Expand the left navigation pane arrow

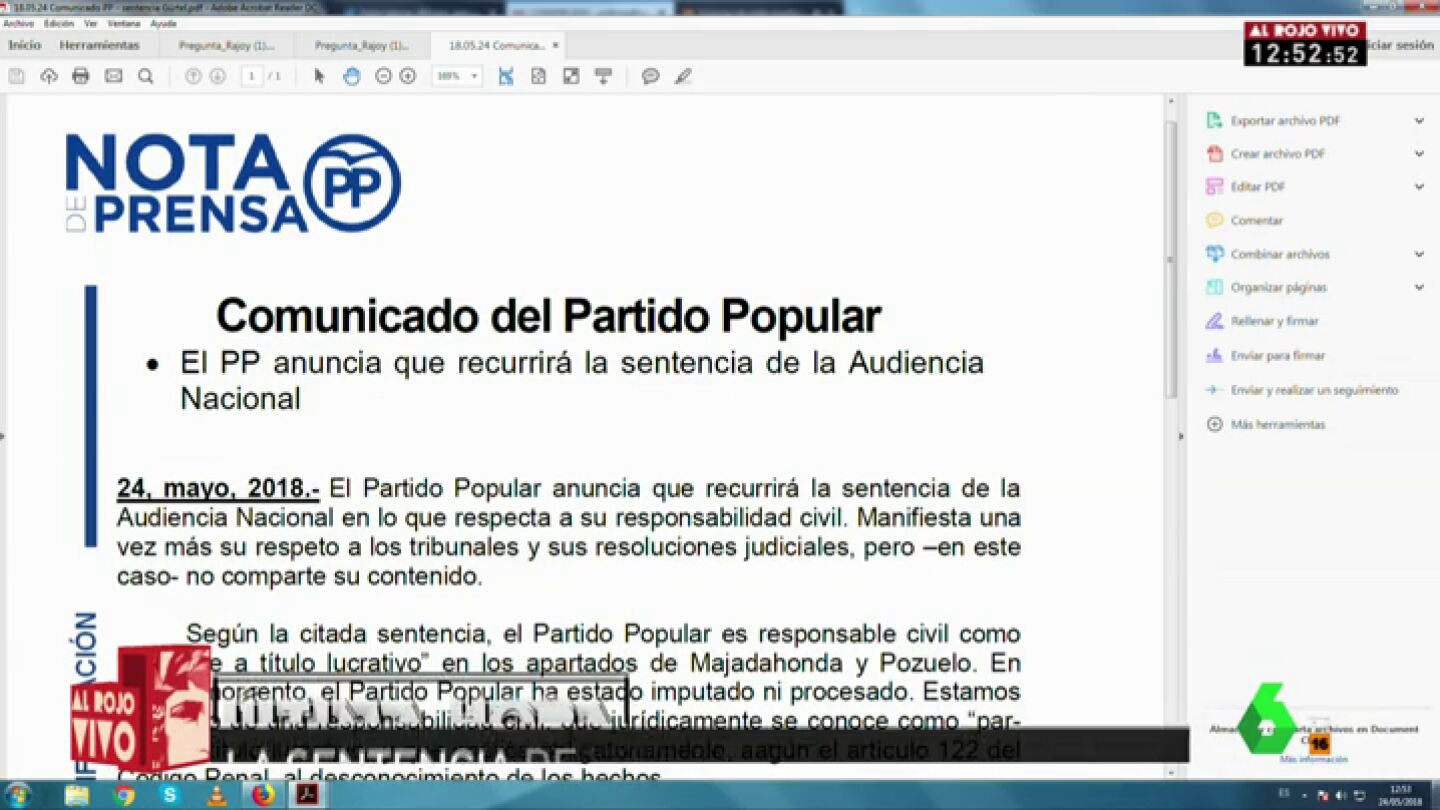click(3, 436)
